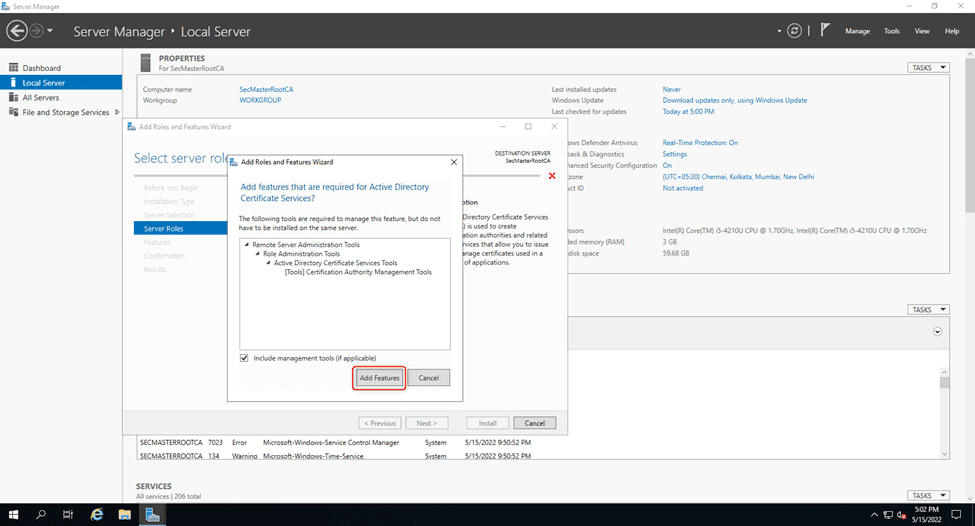Click the Not activated link
This screenshot has width=975, height=526.
point(683,188)
